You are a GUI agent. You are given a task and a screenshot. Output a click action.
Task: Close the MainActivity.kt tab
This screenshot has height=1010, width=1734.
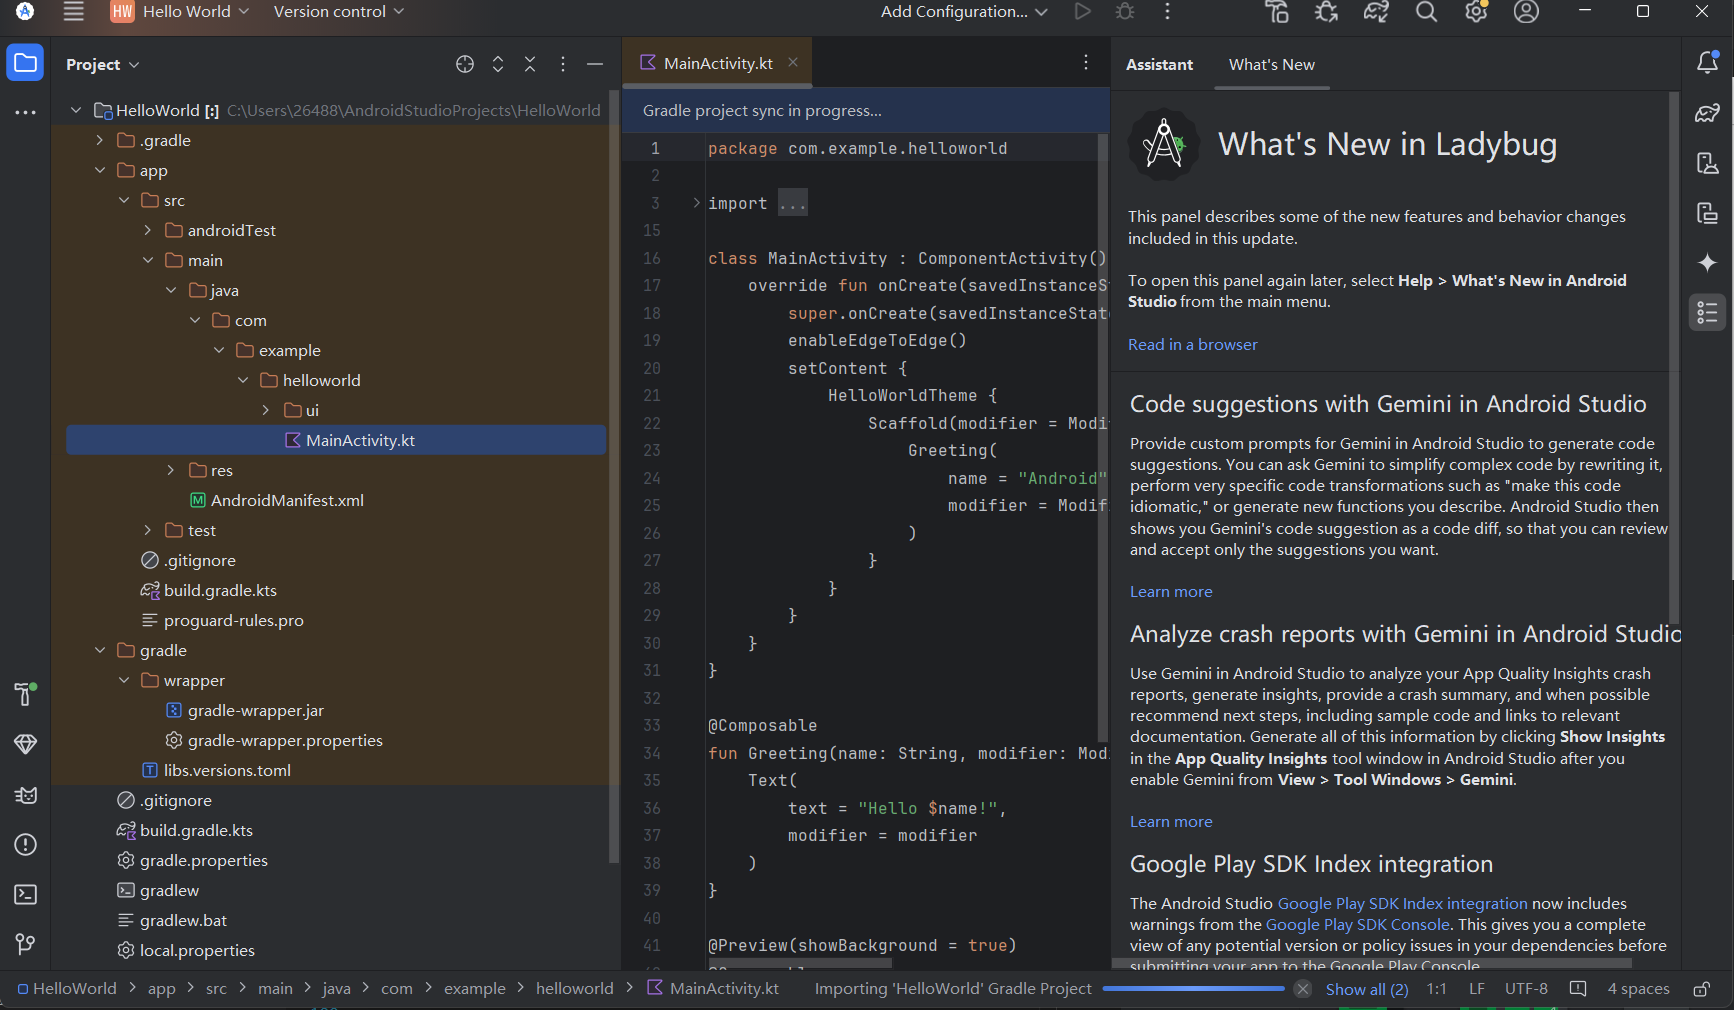pyautogui.click(x=793, y=62)
